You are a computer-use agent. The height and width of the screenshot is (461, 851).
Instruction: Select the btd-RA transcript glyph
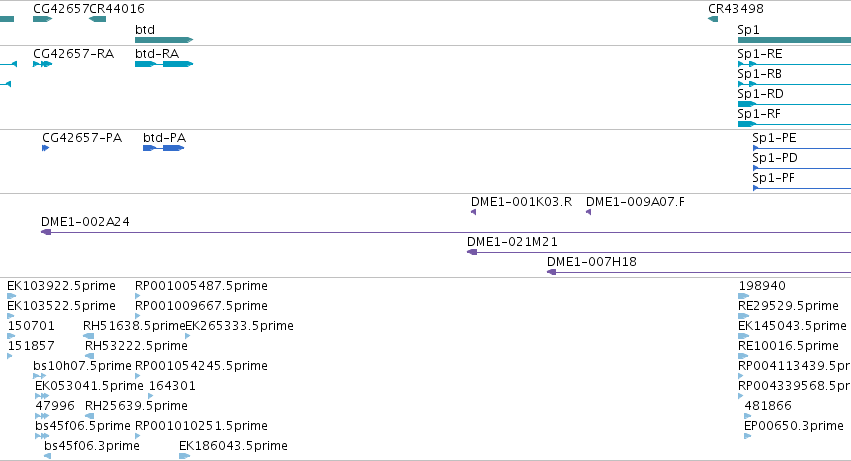click(x=163, y=64)
